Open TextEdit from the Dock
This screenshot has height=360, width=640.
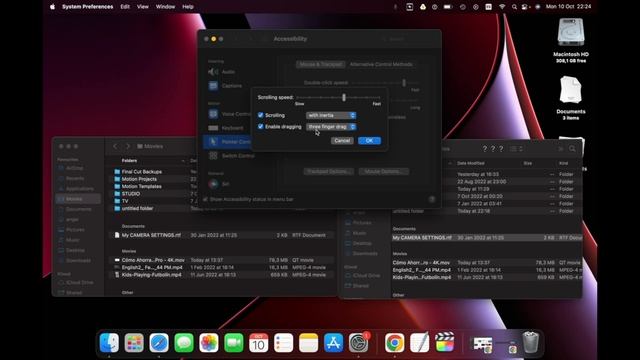[x=420, y=342]
